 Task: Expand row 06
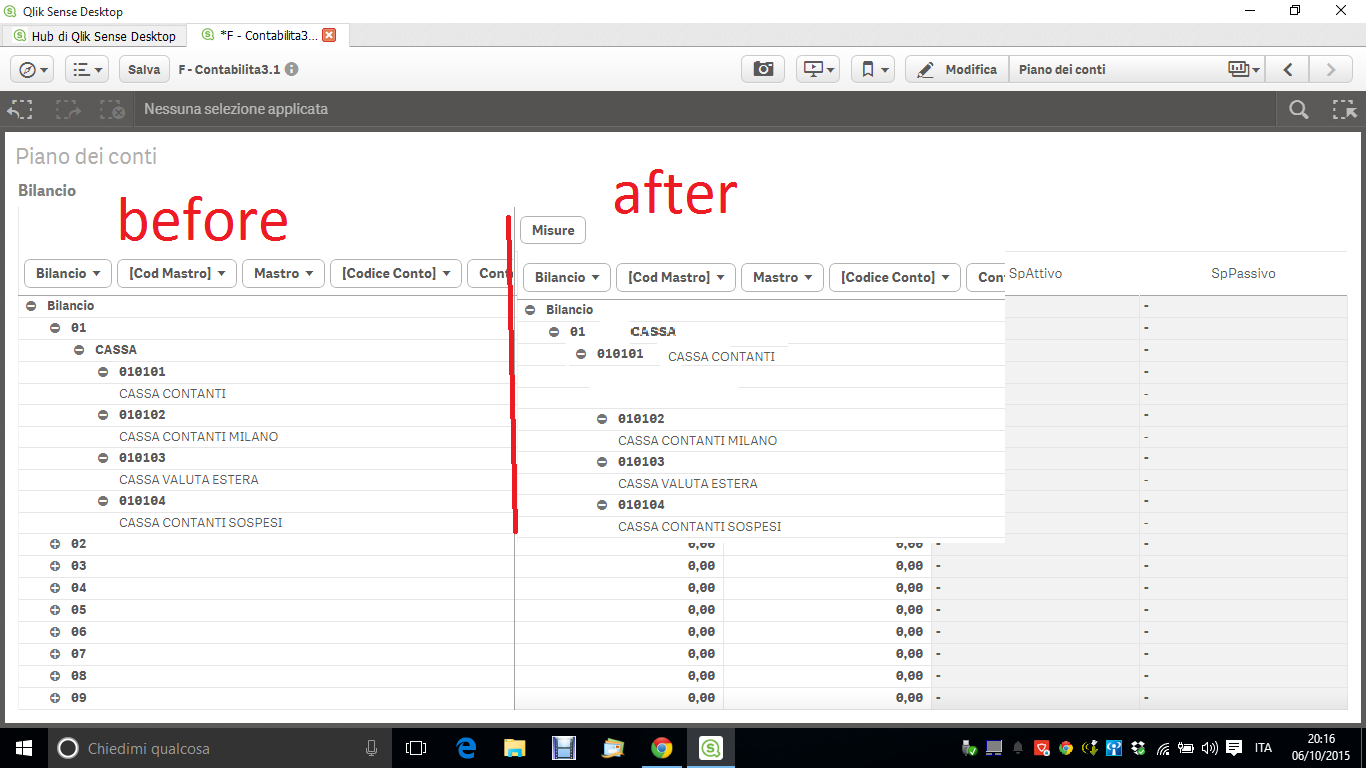55,632
